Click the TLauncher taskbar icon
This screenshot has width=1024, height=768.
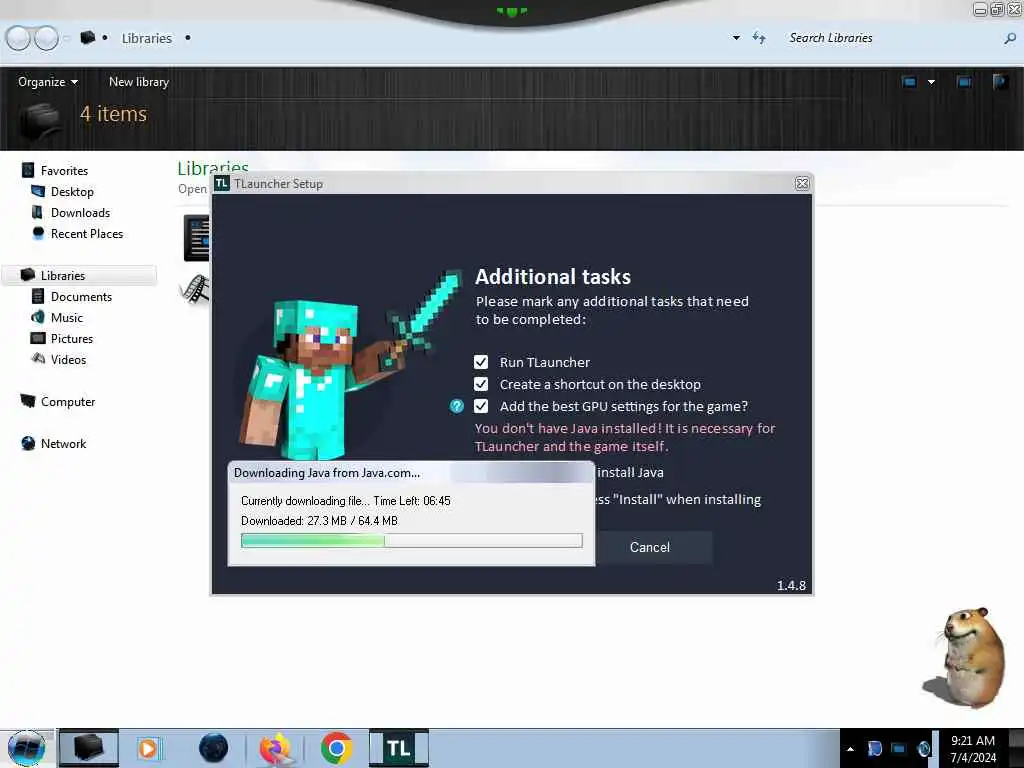[x=399, y=748]
